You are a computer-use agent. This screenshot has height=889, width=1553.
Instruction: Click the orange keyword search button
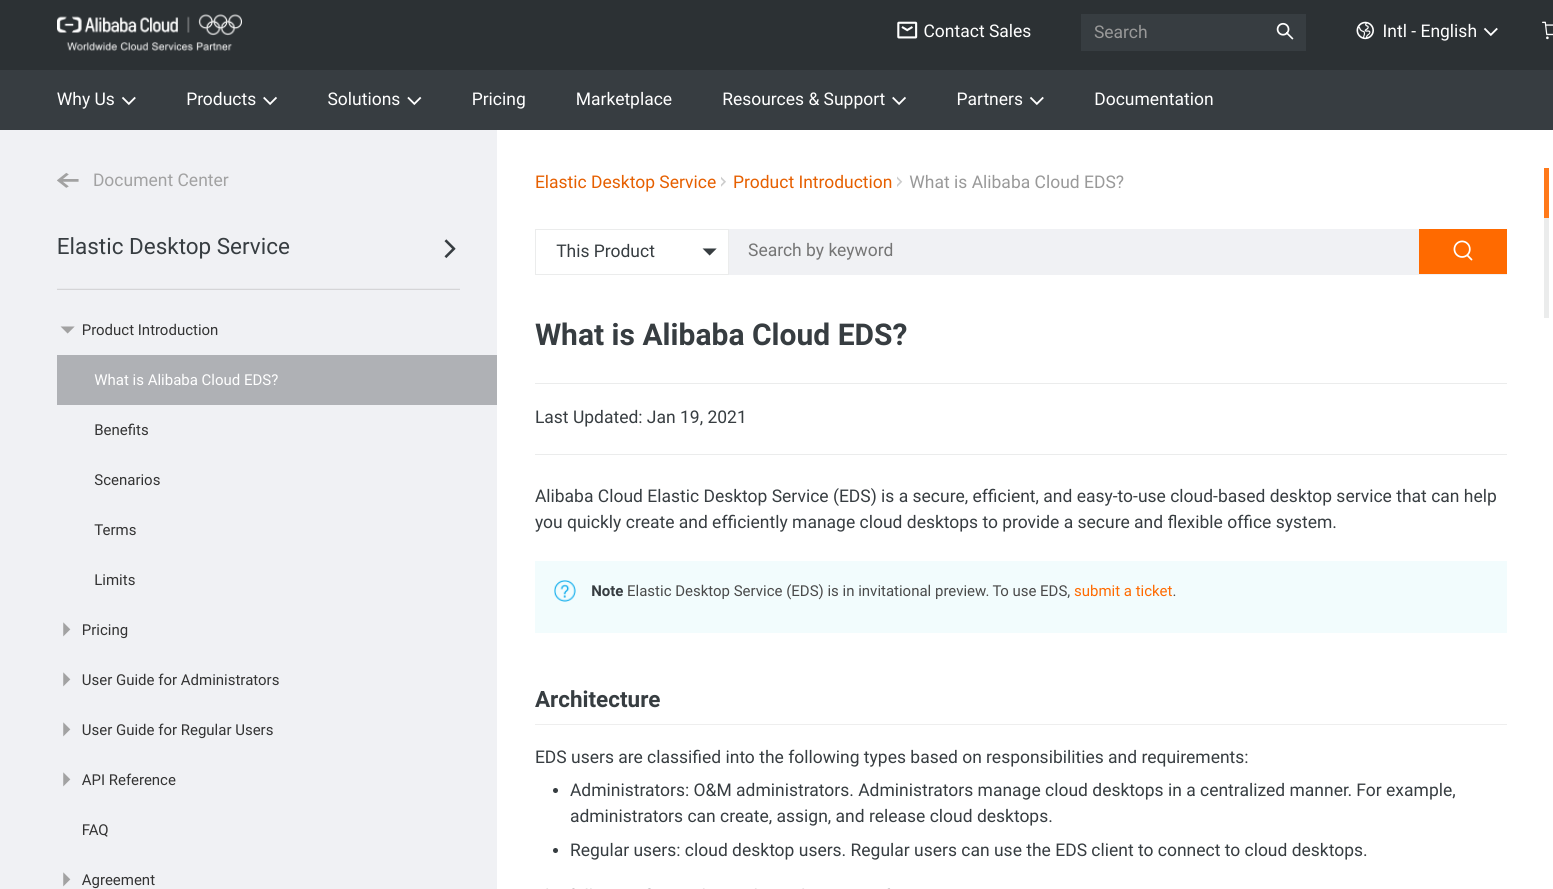(1462, 251)
